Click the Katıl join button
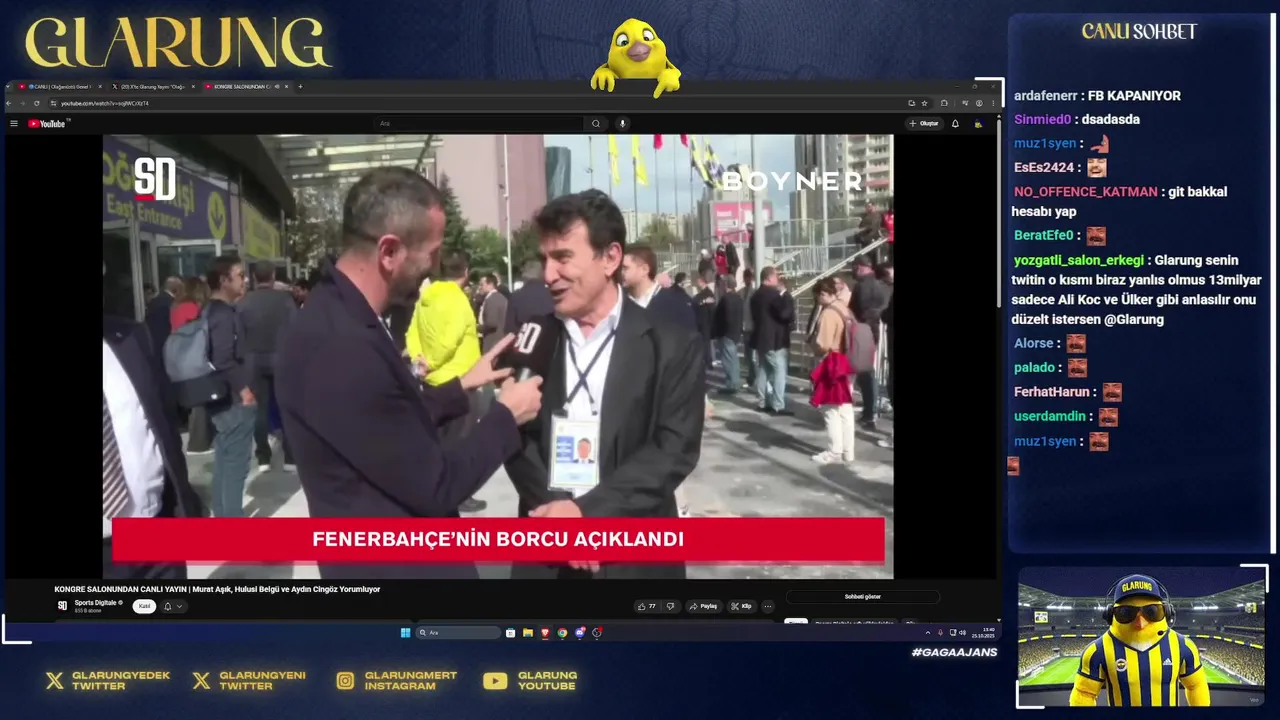This screenshot has height=720, width=1280. [x=144, y=606]
